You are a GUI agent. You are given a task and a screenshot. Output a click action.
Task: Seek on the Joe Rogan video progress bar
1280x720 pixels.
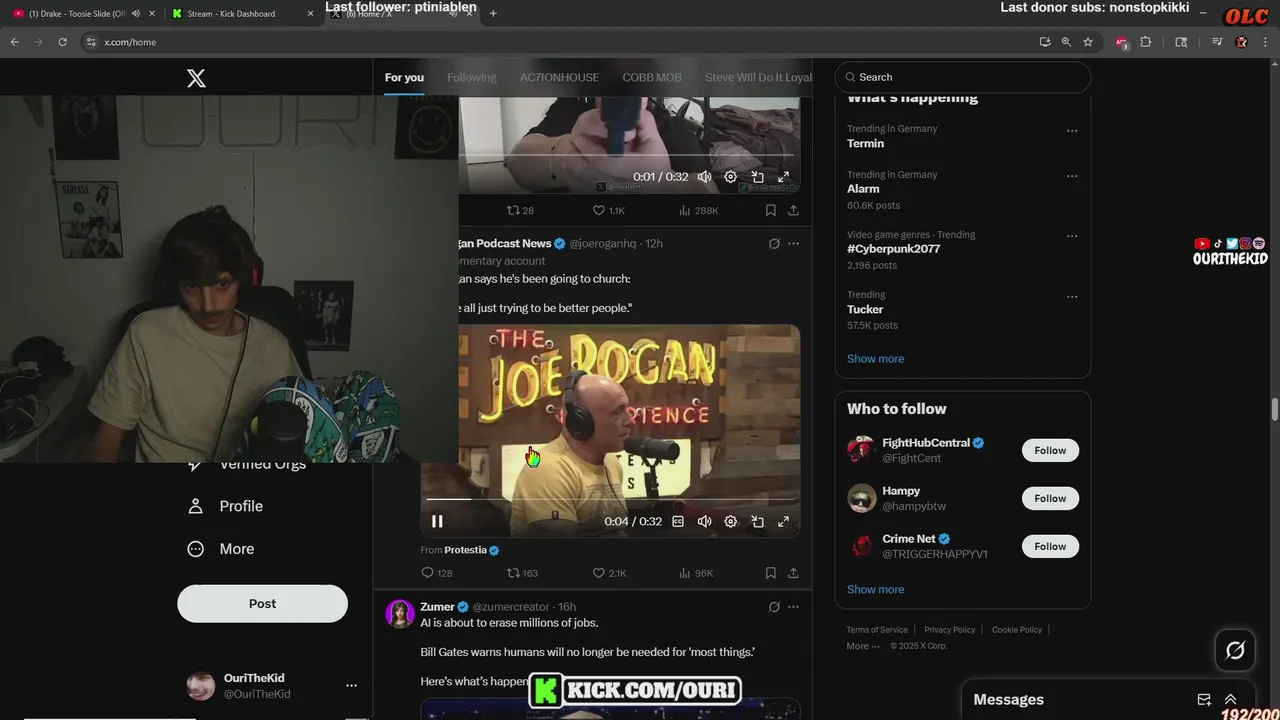610,498
